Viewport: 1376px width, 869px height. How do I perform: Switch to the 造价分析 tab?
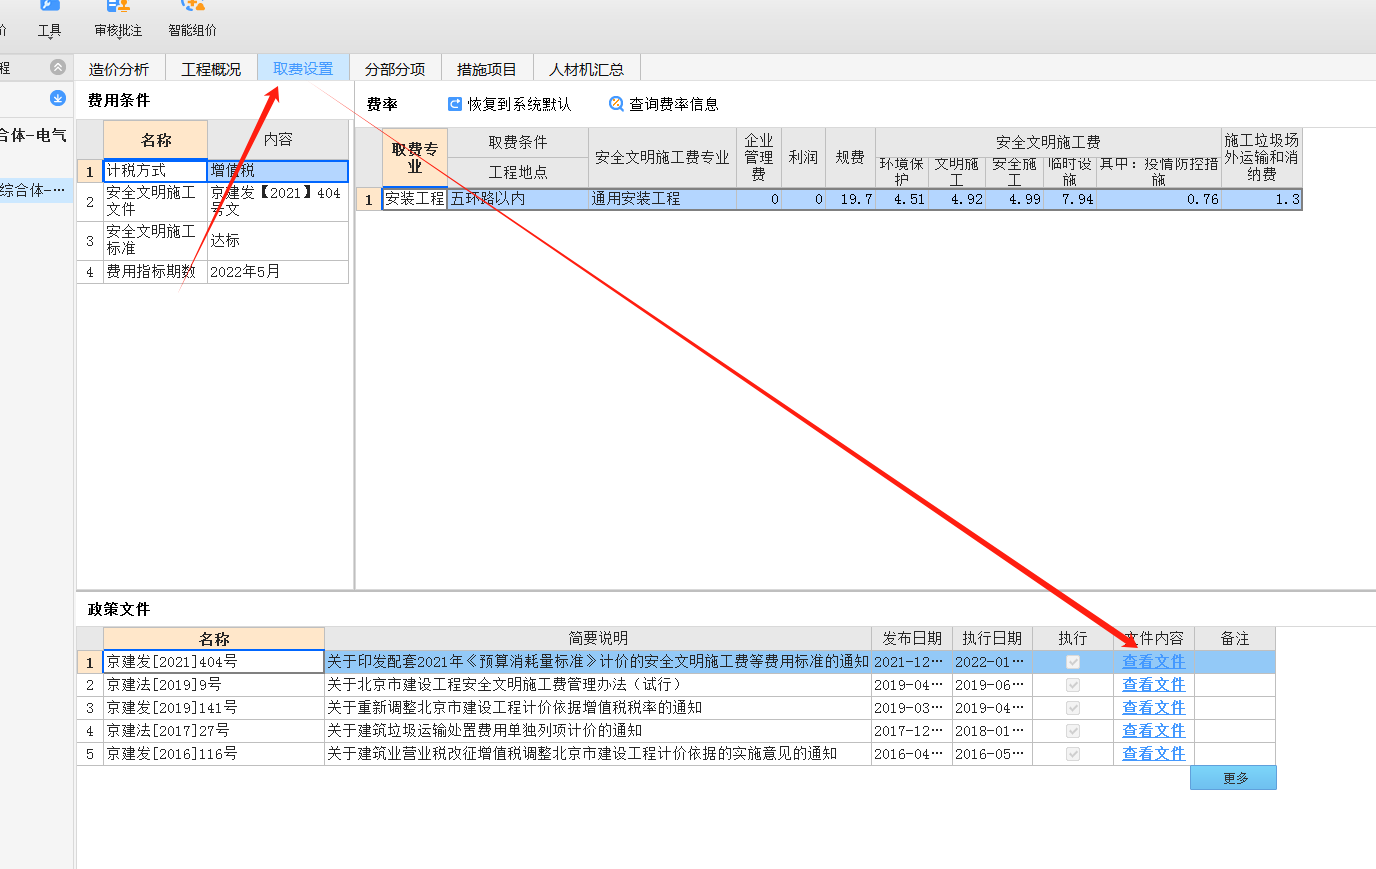[118, 69]
